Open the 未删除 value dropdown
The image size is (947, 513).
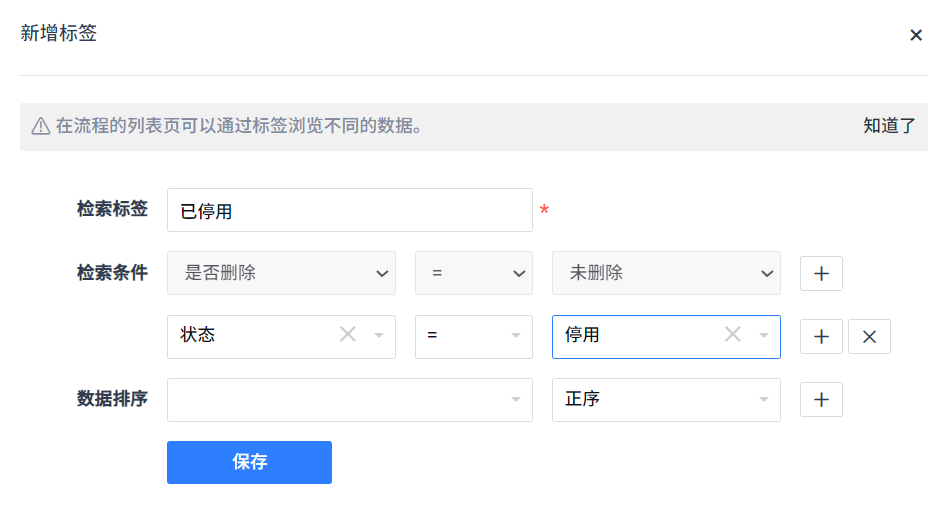[x=666, y=273]
